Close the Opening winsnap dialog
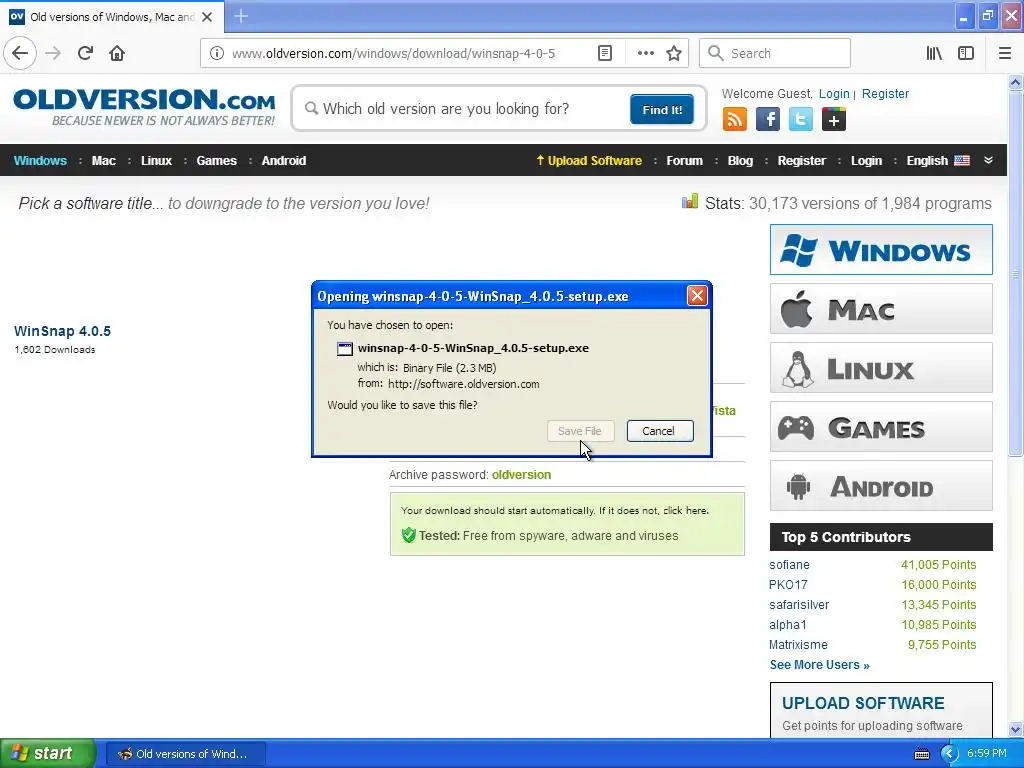 coord(697,296)
